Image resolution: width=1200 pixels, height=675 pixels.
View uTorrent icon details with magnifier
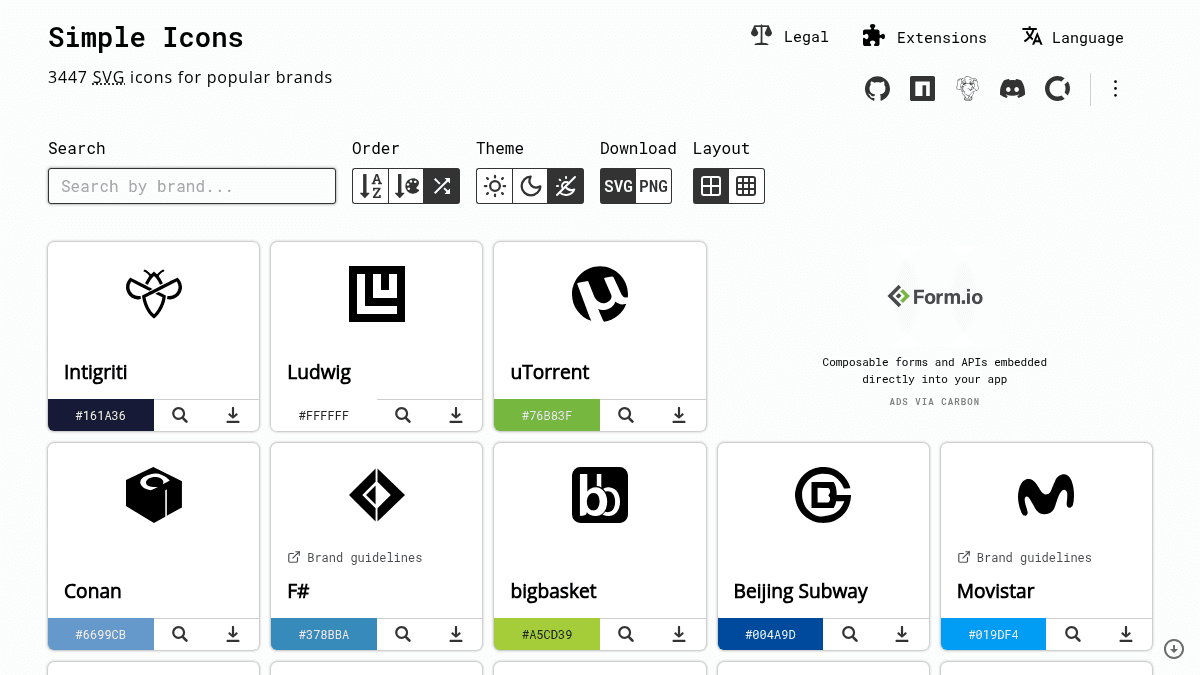point(626,415)
